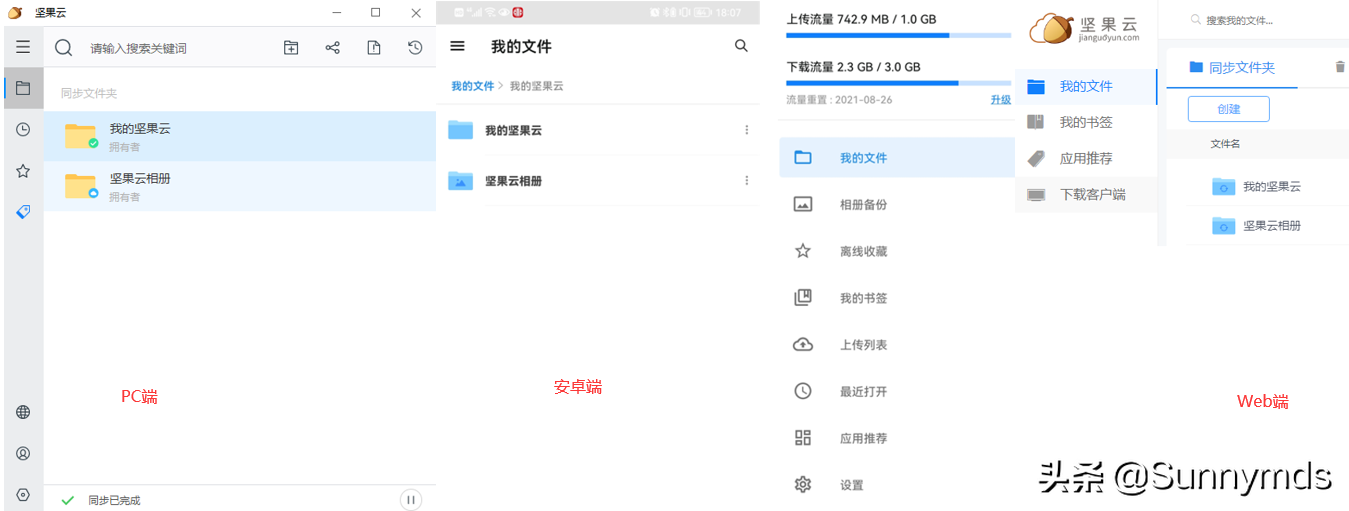Pause syncing with the pause button

pos(410,500)
